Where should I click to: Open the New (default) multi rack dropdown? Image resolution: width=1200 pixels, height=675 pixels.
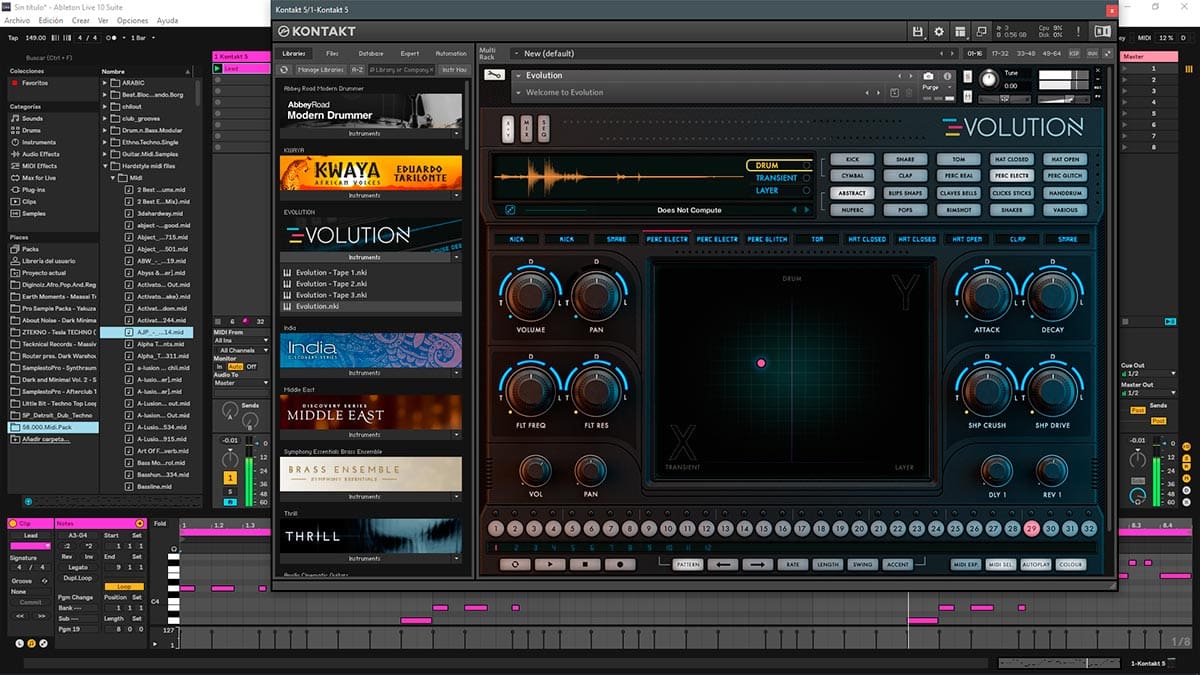tap(725, 53)
